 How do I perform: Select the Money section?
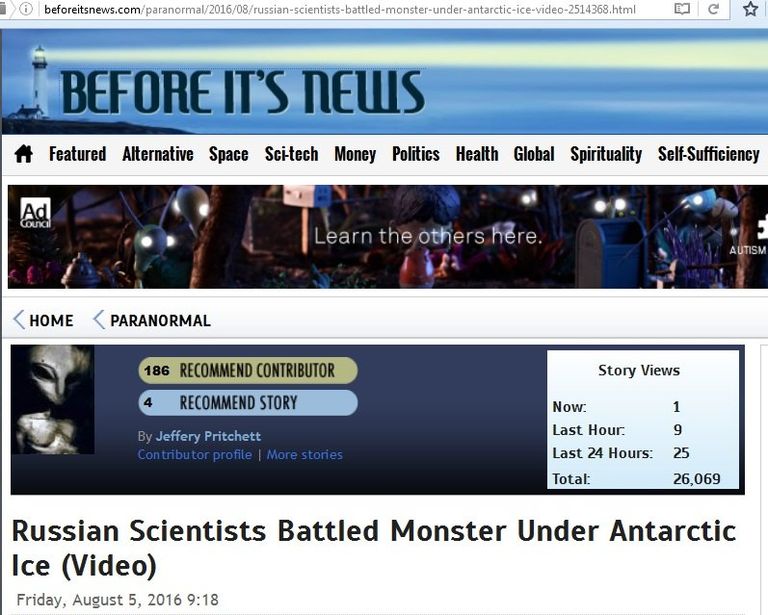tap(355, 154)
